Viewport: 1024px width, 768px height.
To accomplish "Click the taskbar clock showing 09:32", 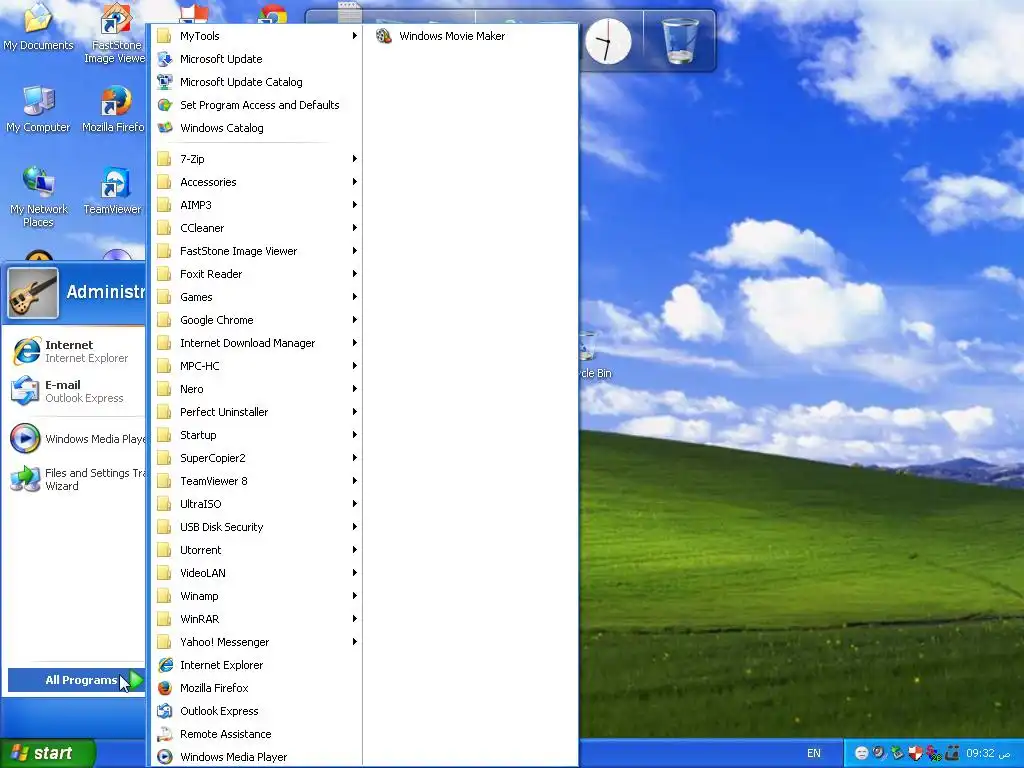I will pyautogui.click(x=988, y=753).
